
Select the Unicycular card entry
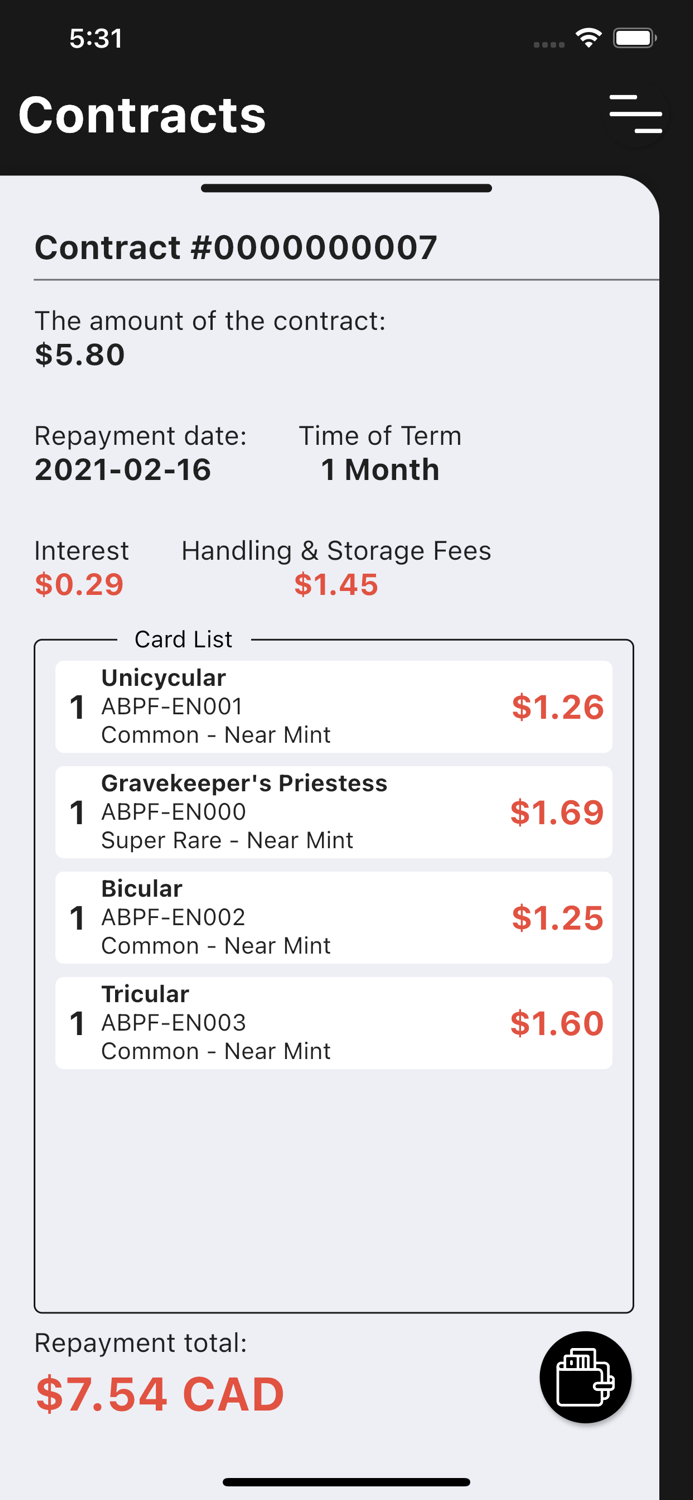[x=334, y=706]
